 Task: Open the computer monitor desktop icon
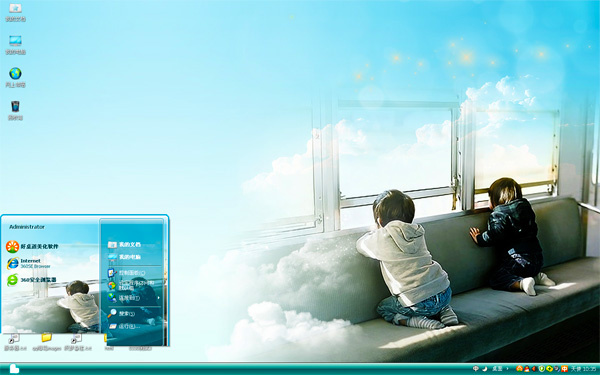pyautogui.click(x=15, y=41)
